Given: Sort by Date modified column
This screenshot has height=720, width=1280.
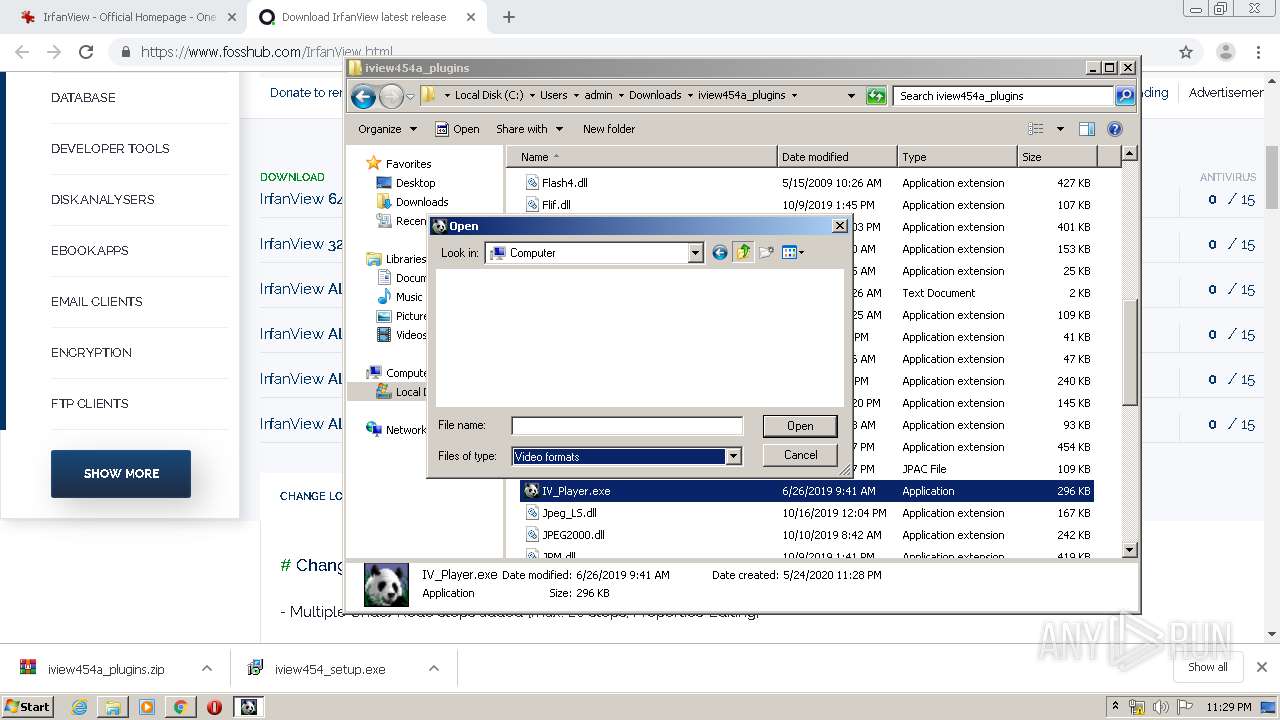Looking at the screenshot, I should tap(836, 157).
